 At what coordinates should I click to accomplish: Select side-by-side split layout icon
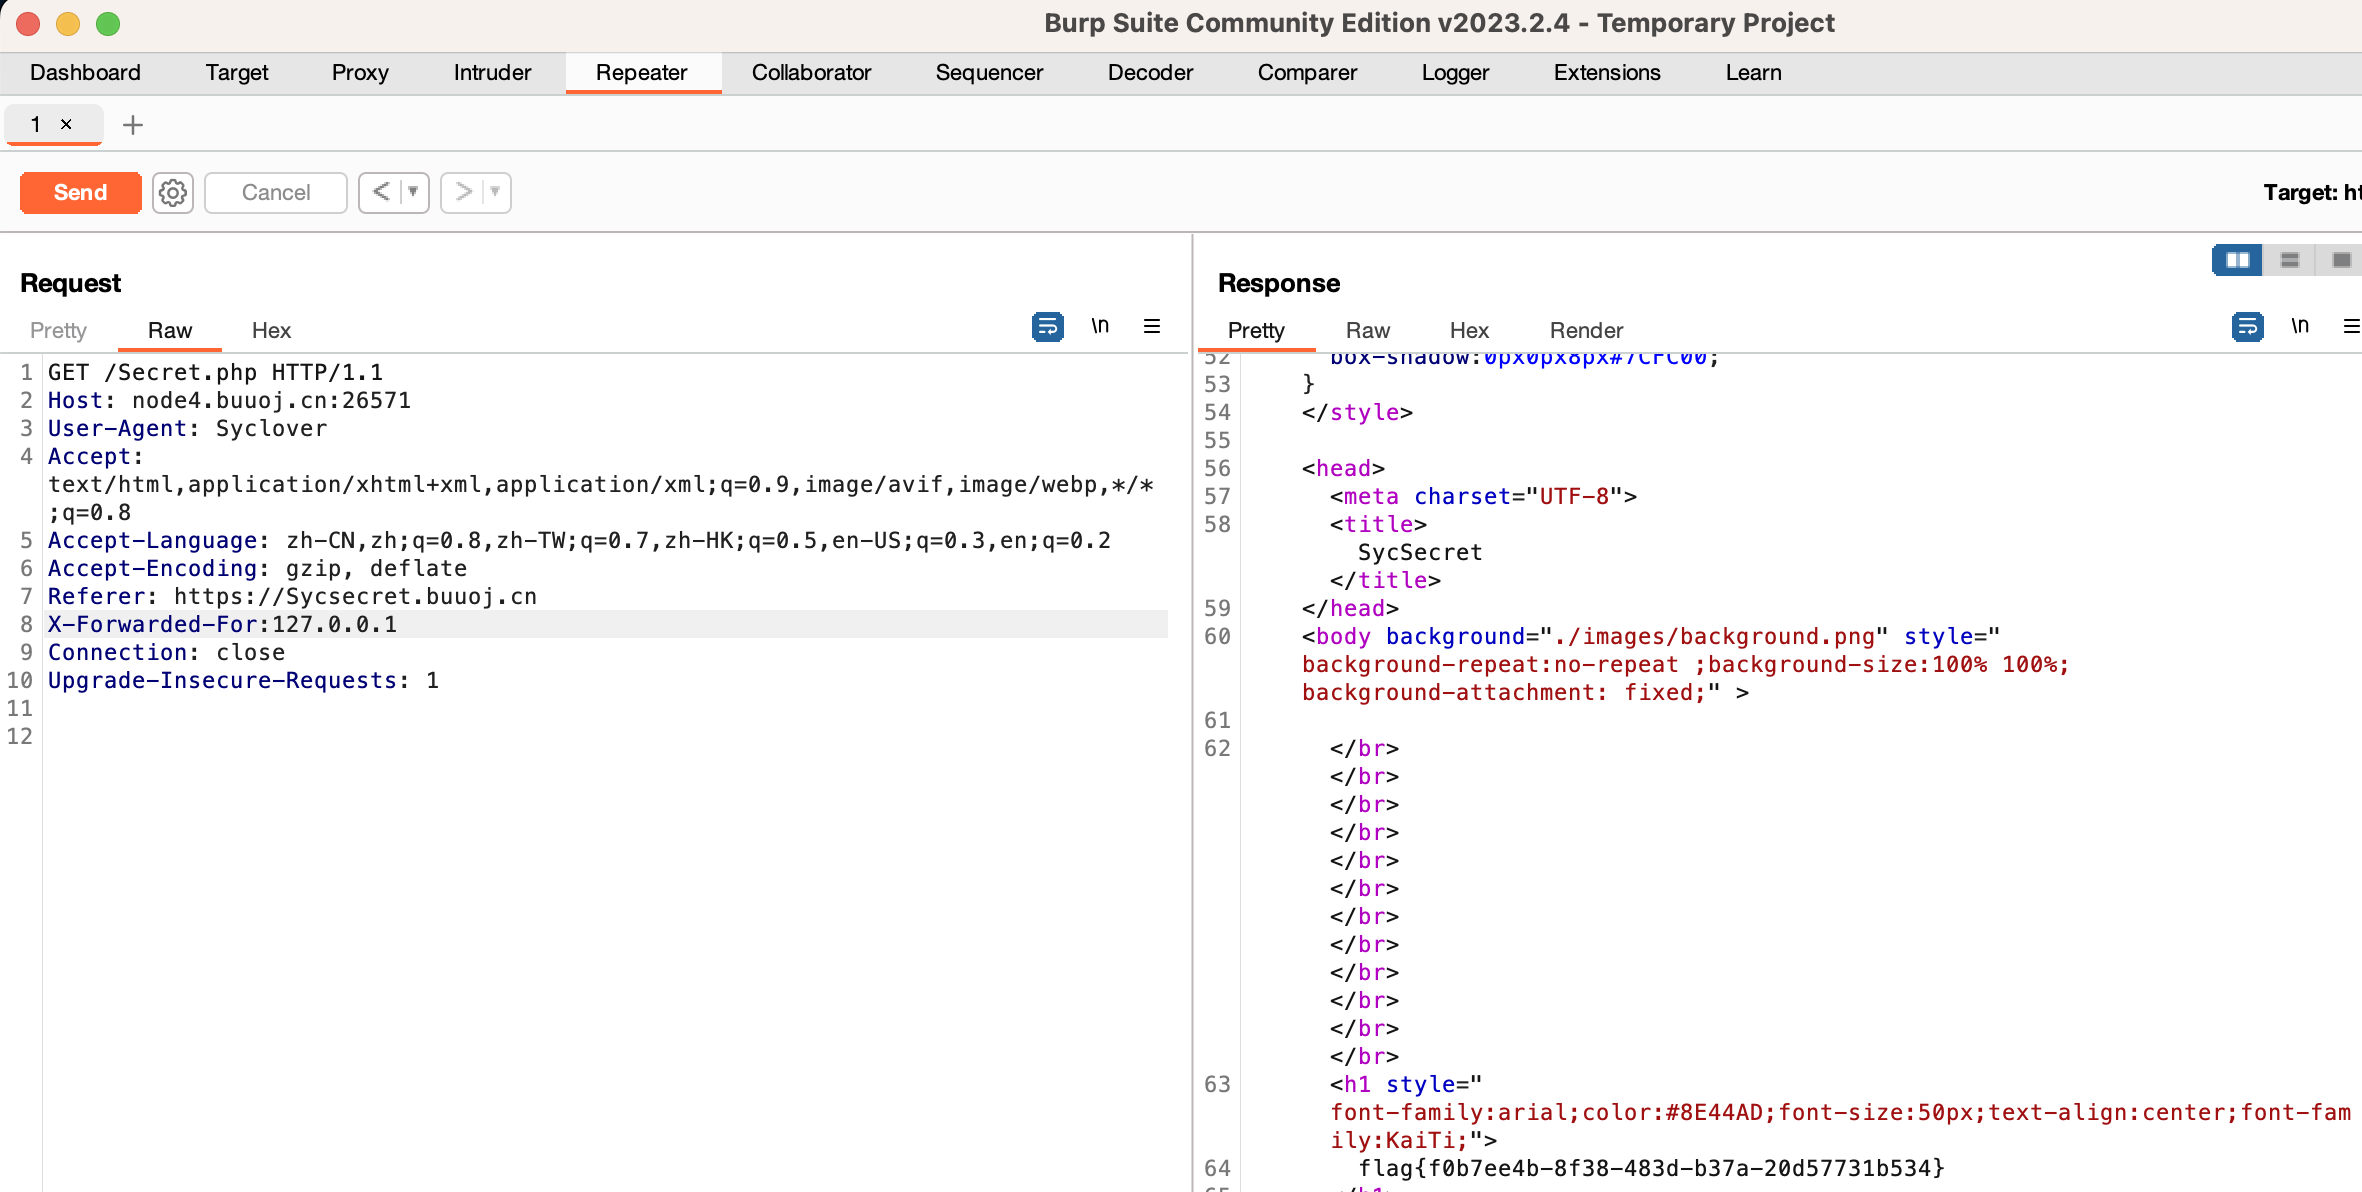click(x=2237, y=260)
